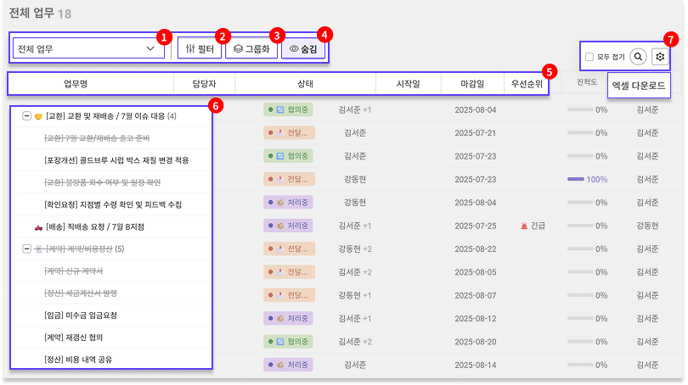Open task [교환] 교환 및 재배송 / 7월 이슈 대응
Image resolution: width=688 pixels, height=385 pixels.
[111, 116]
